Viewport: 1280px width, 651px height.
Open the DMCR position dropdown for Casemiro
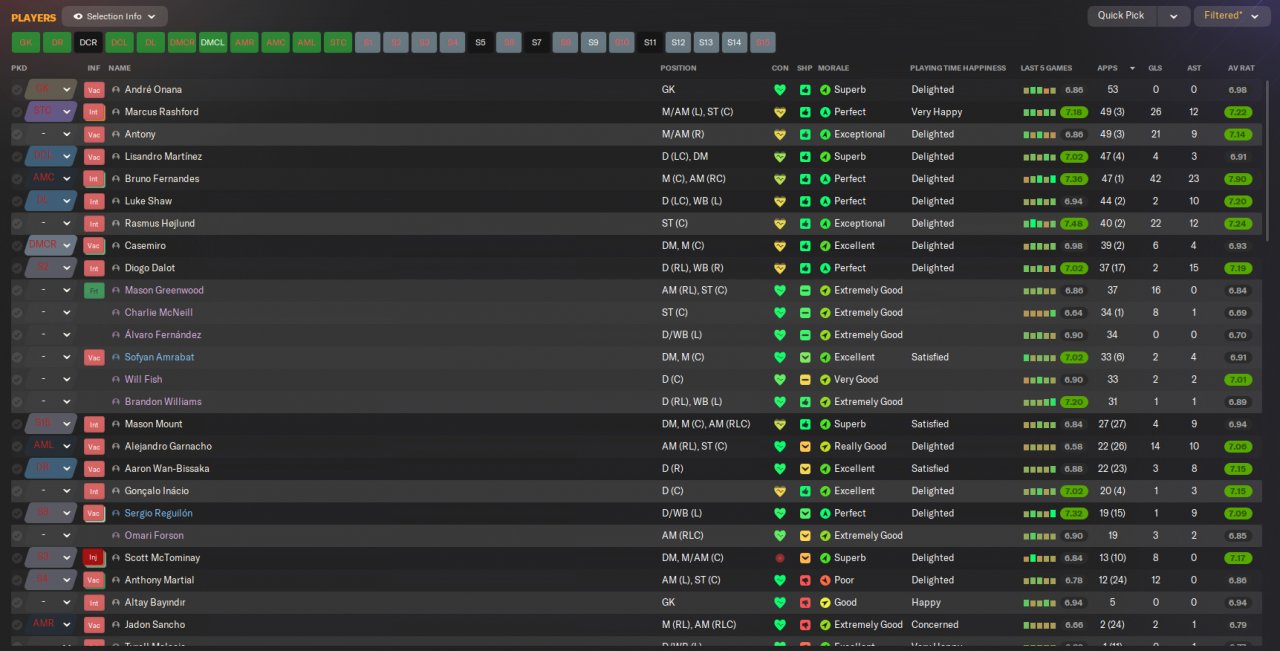pyautogui.click(x=52, y=246)
